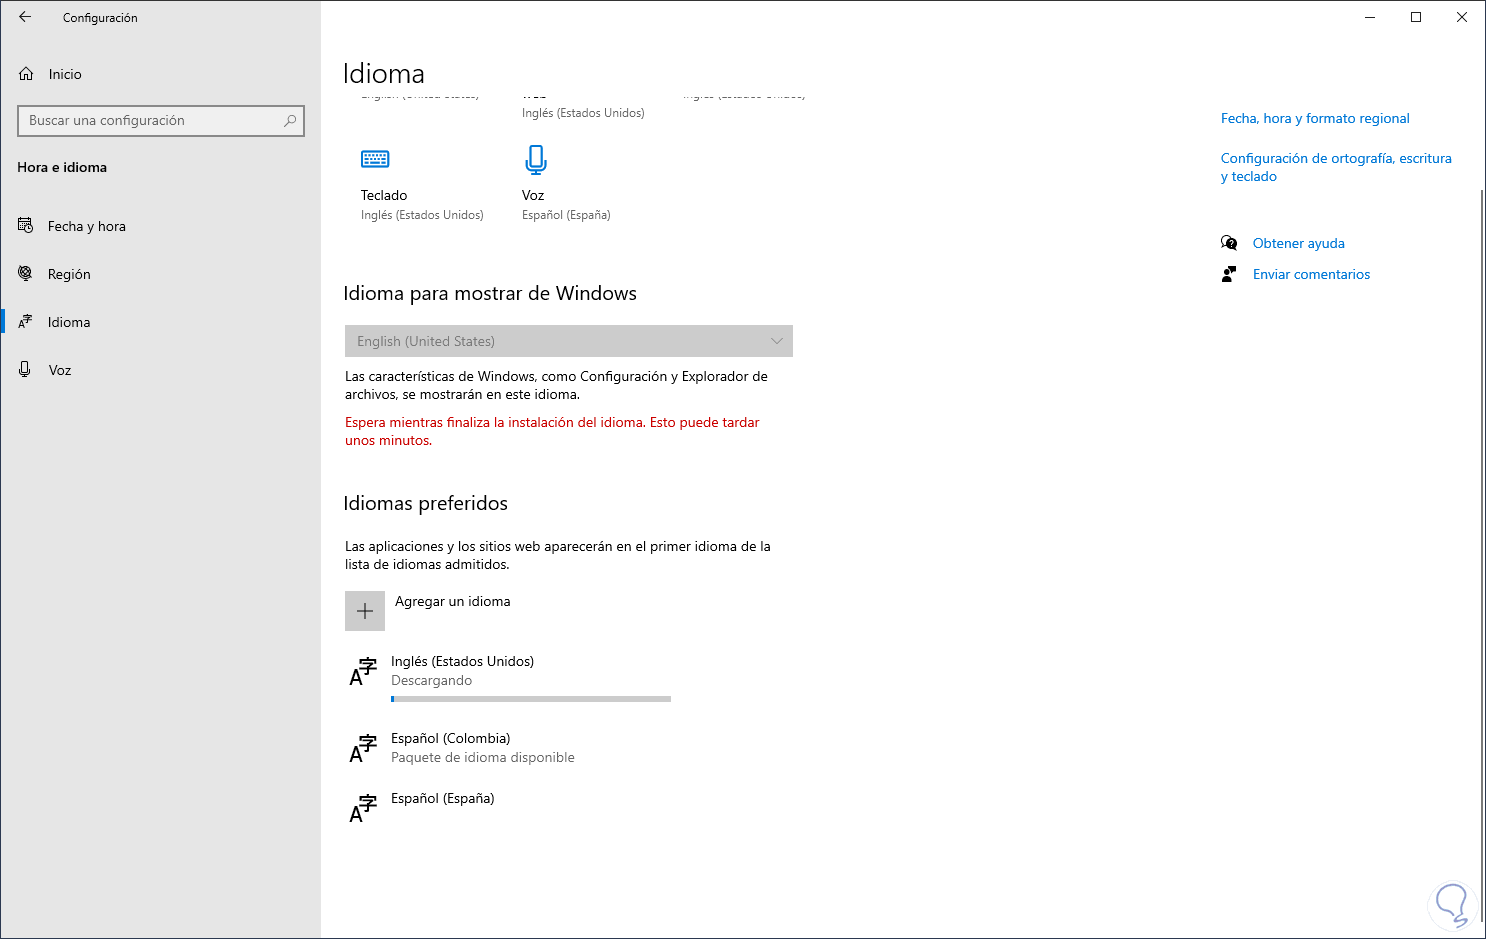
Task: Click the Hora e idioma section title
Action: click(x=62, y=167)
